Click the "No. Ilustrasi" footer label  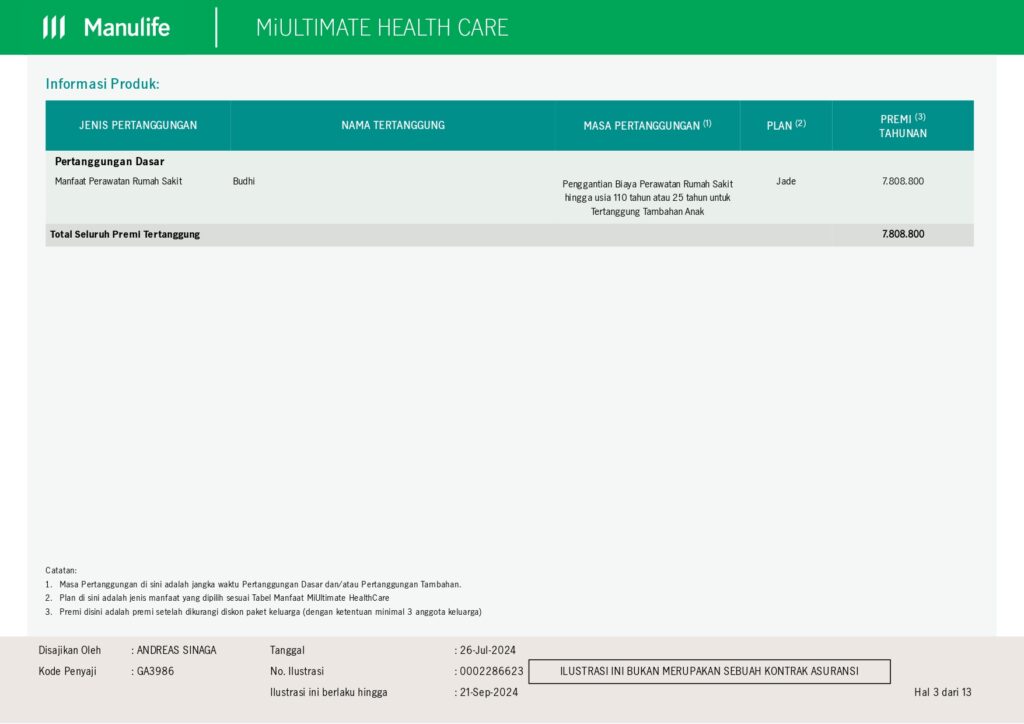coord(297,671)
